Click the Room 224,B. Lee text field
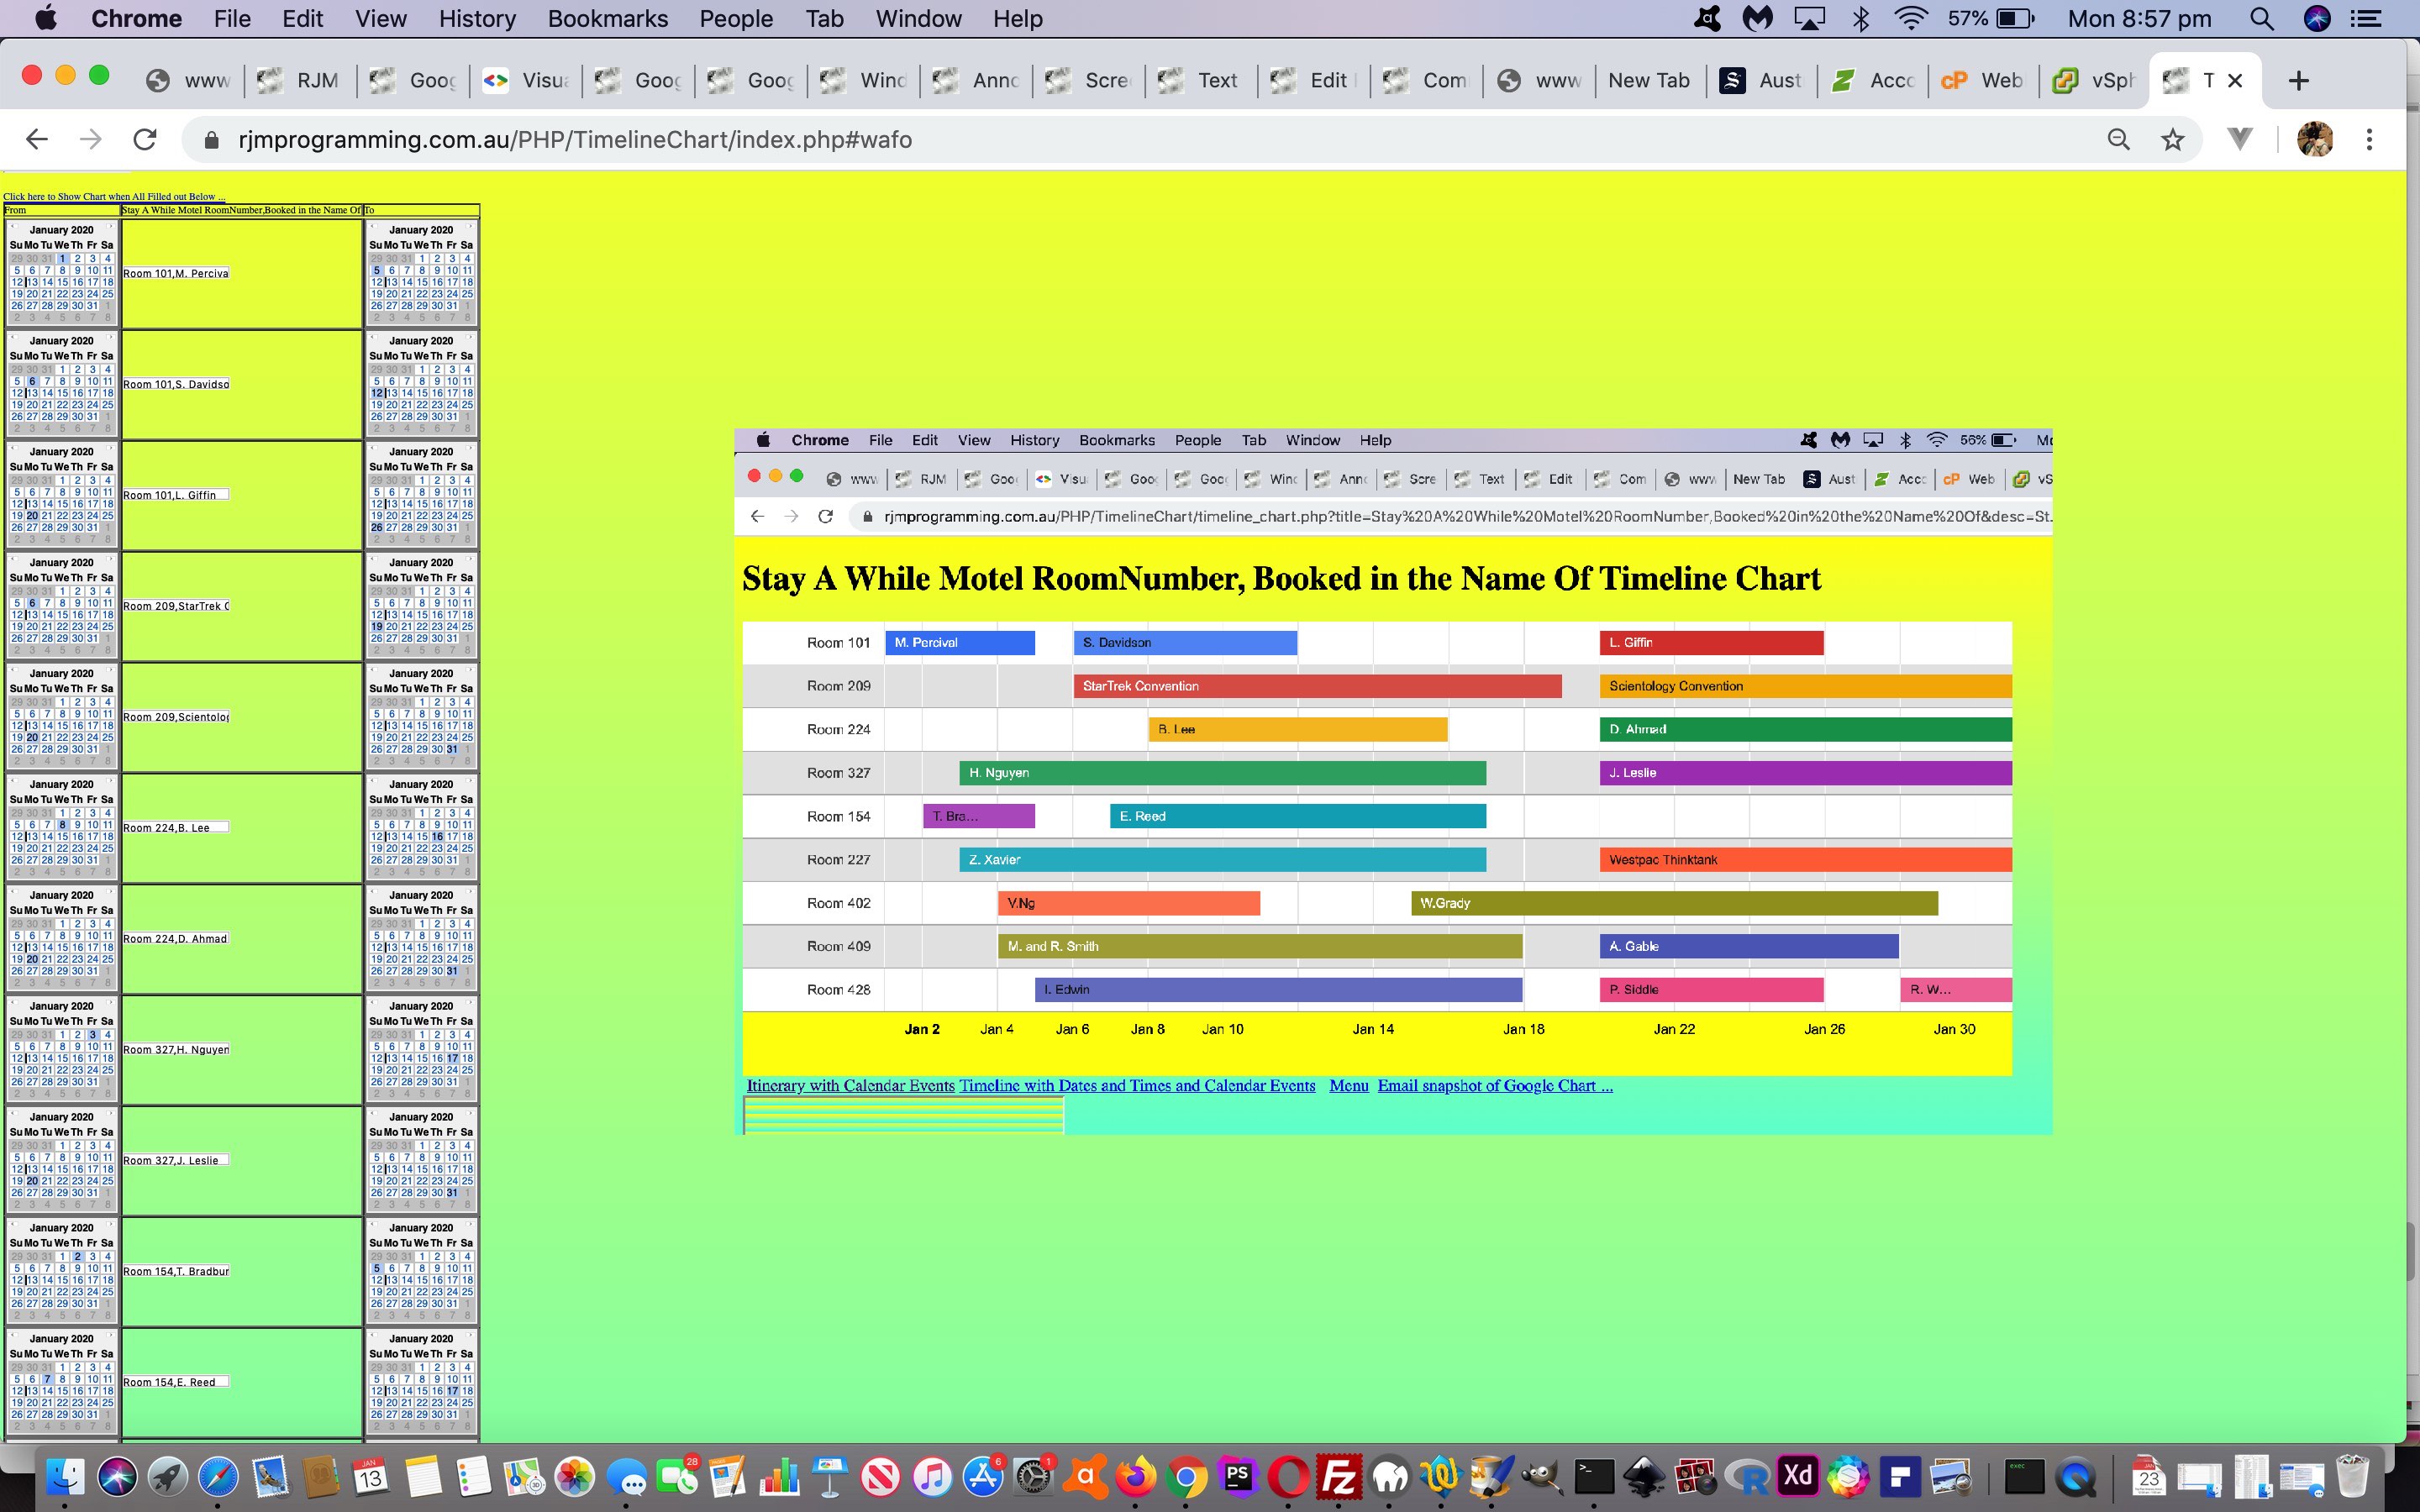 click(x=176, y=828)
